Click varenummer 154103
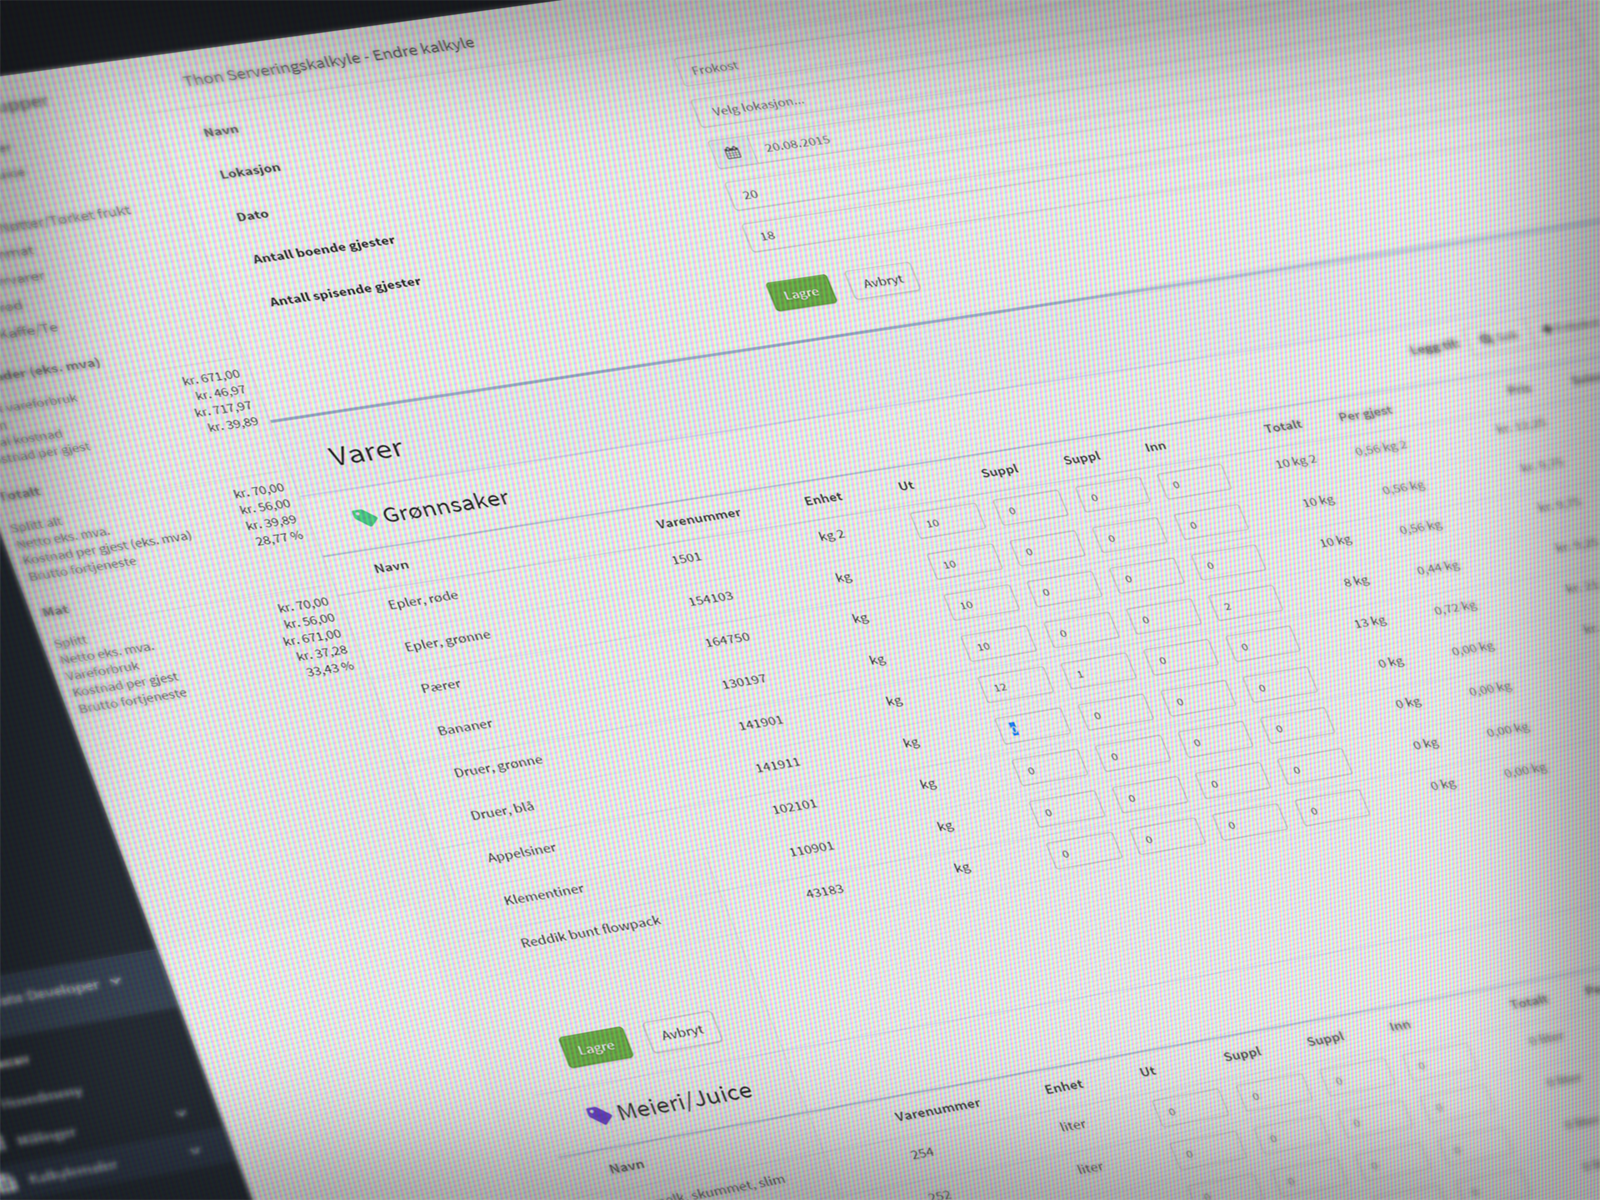Viewport: 1600px width, 1200px height. [710, 598]
